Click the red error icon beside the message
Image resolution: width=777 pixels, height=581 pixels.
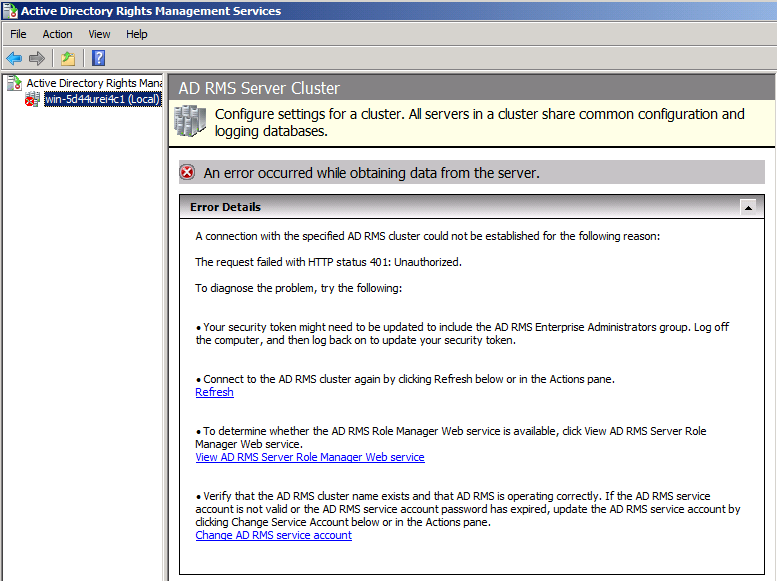[x=187, y=173]
